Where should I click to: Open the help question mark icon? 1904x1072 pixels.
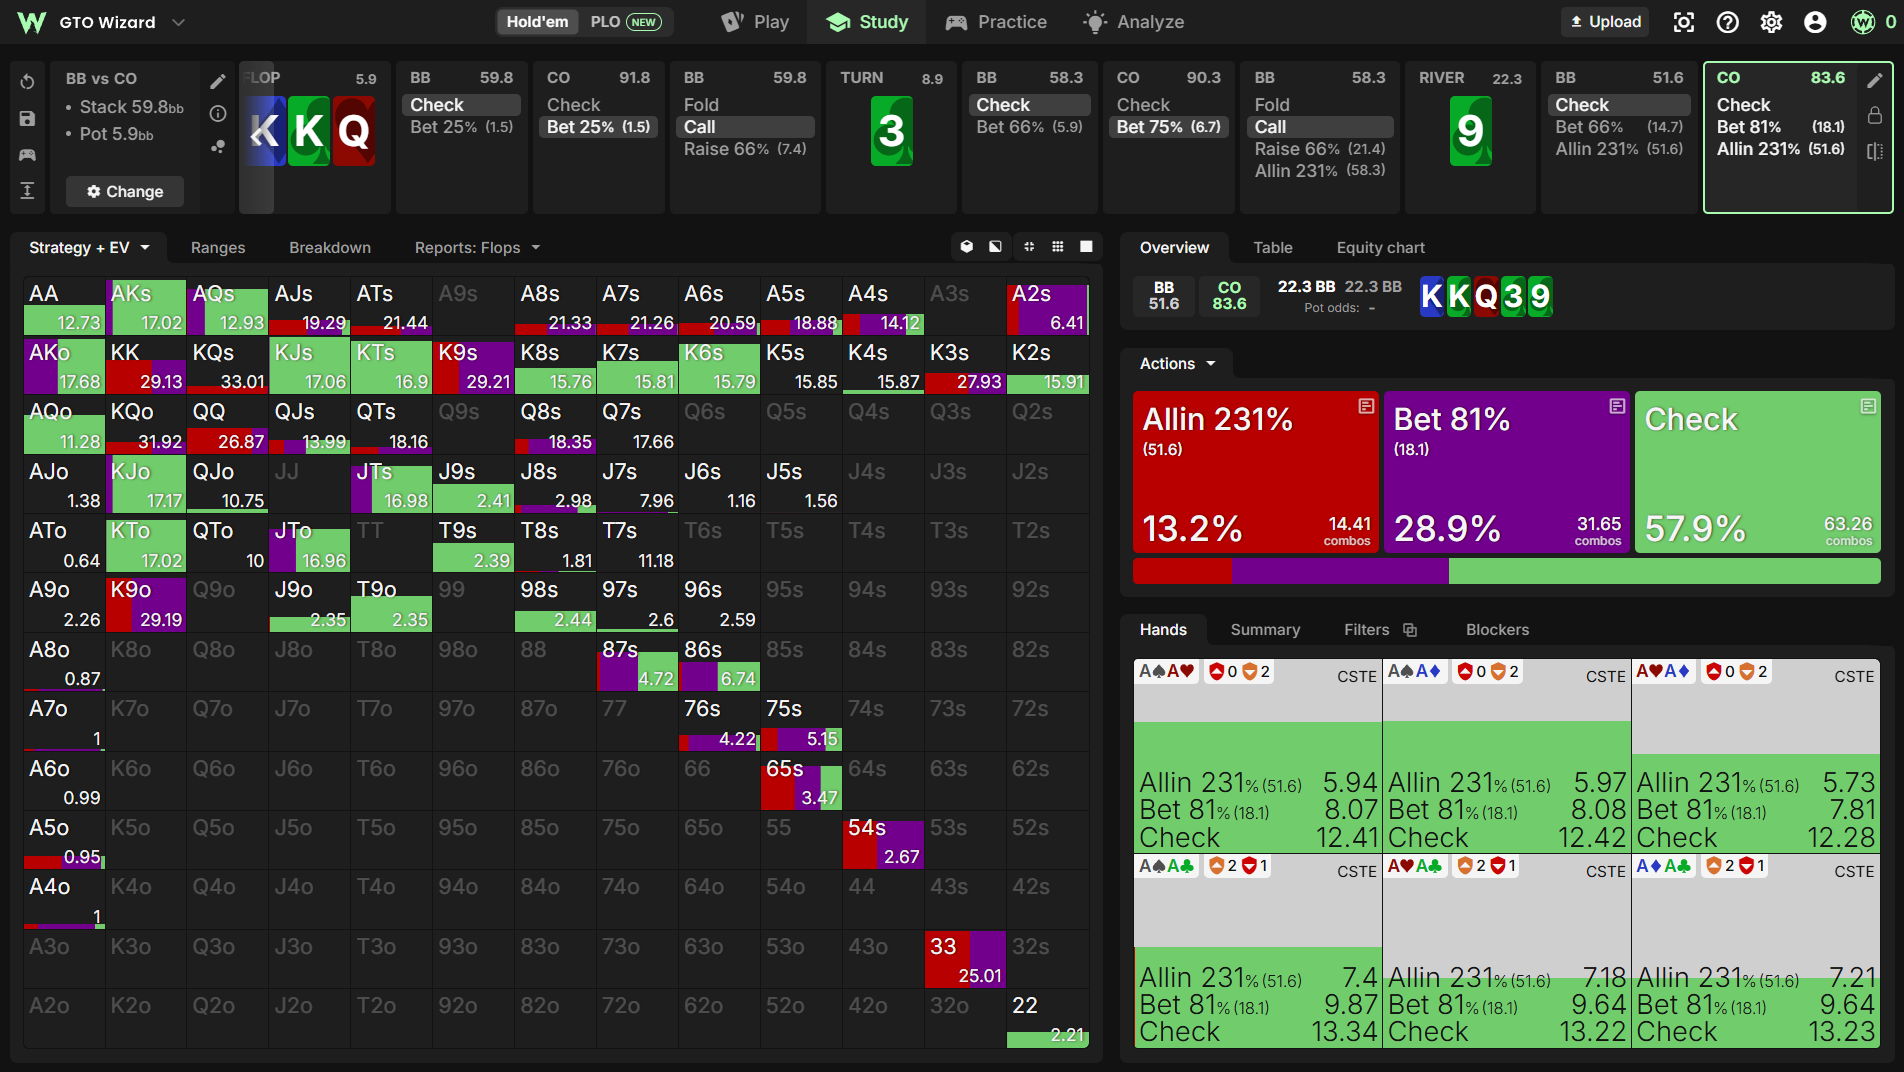point(1728,22)
